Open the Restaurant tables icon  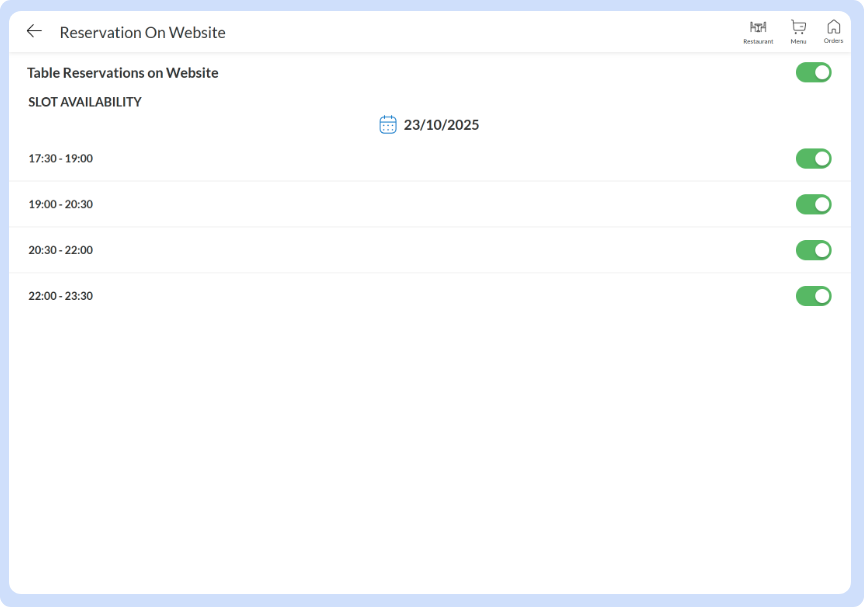click(x=758, y=27)
